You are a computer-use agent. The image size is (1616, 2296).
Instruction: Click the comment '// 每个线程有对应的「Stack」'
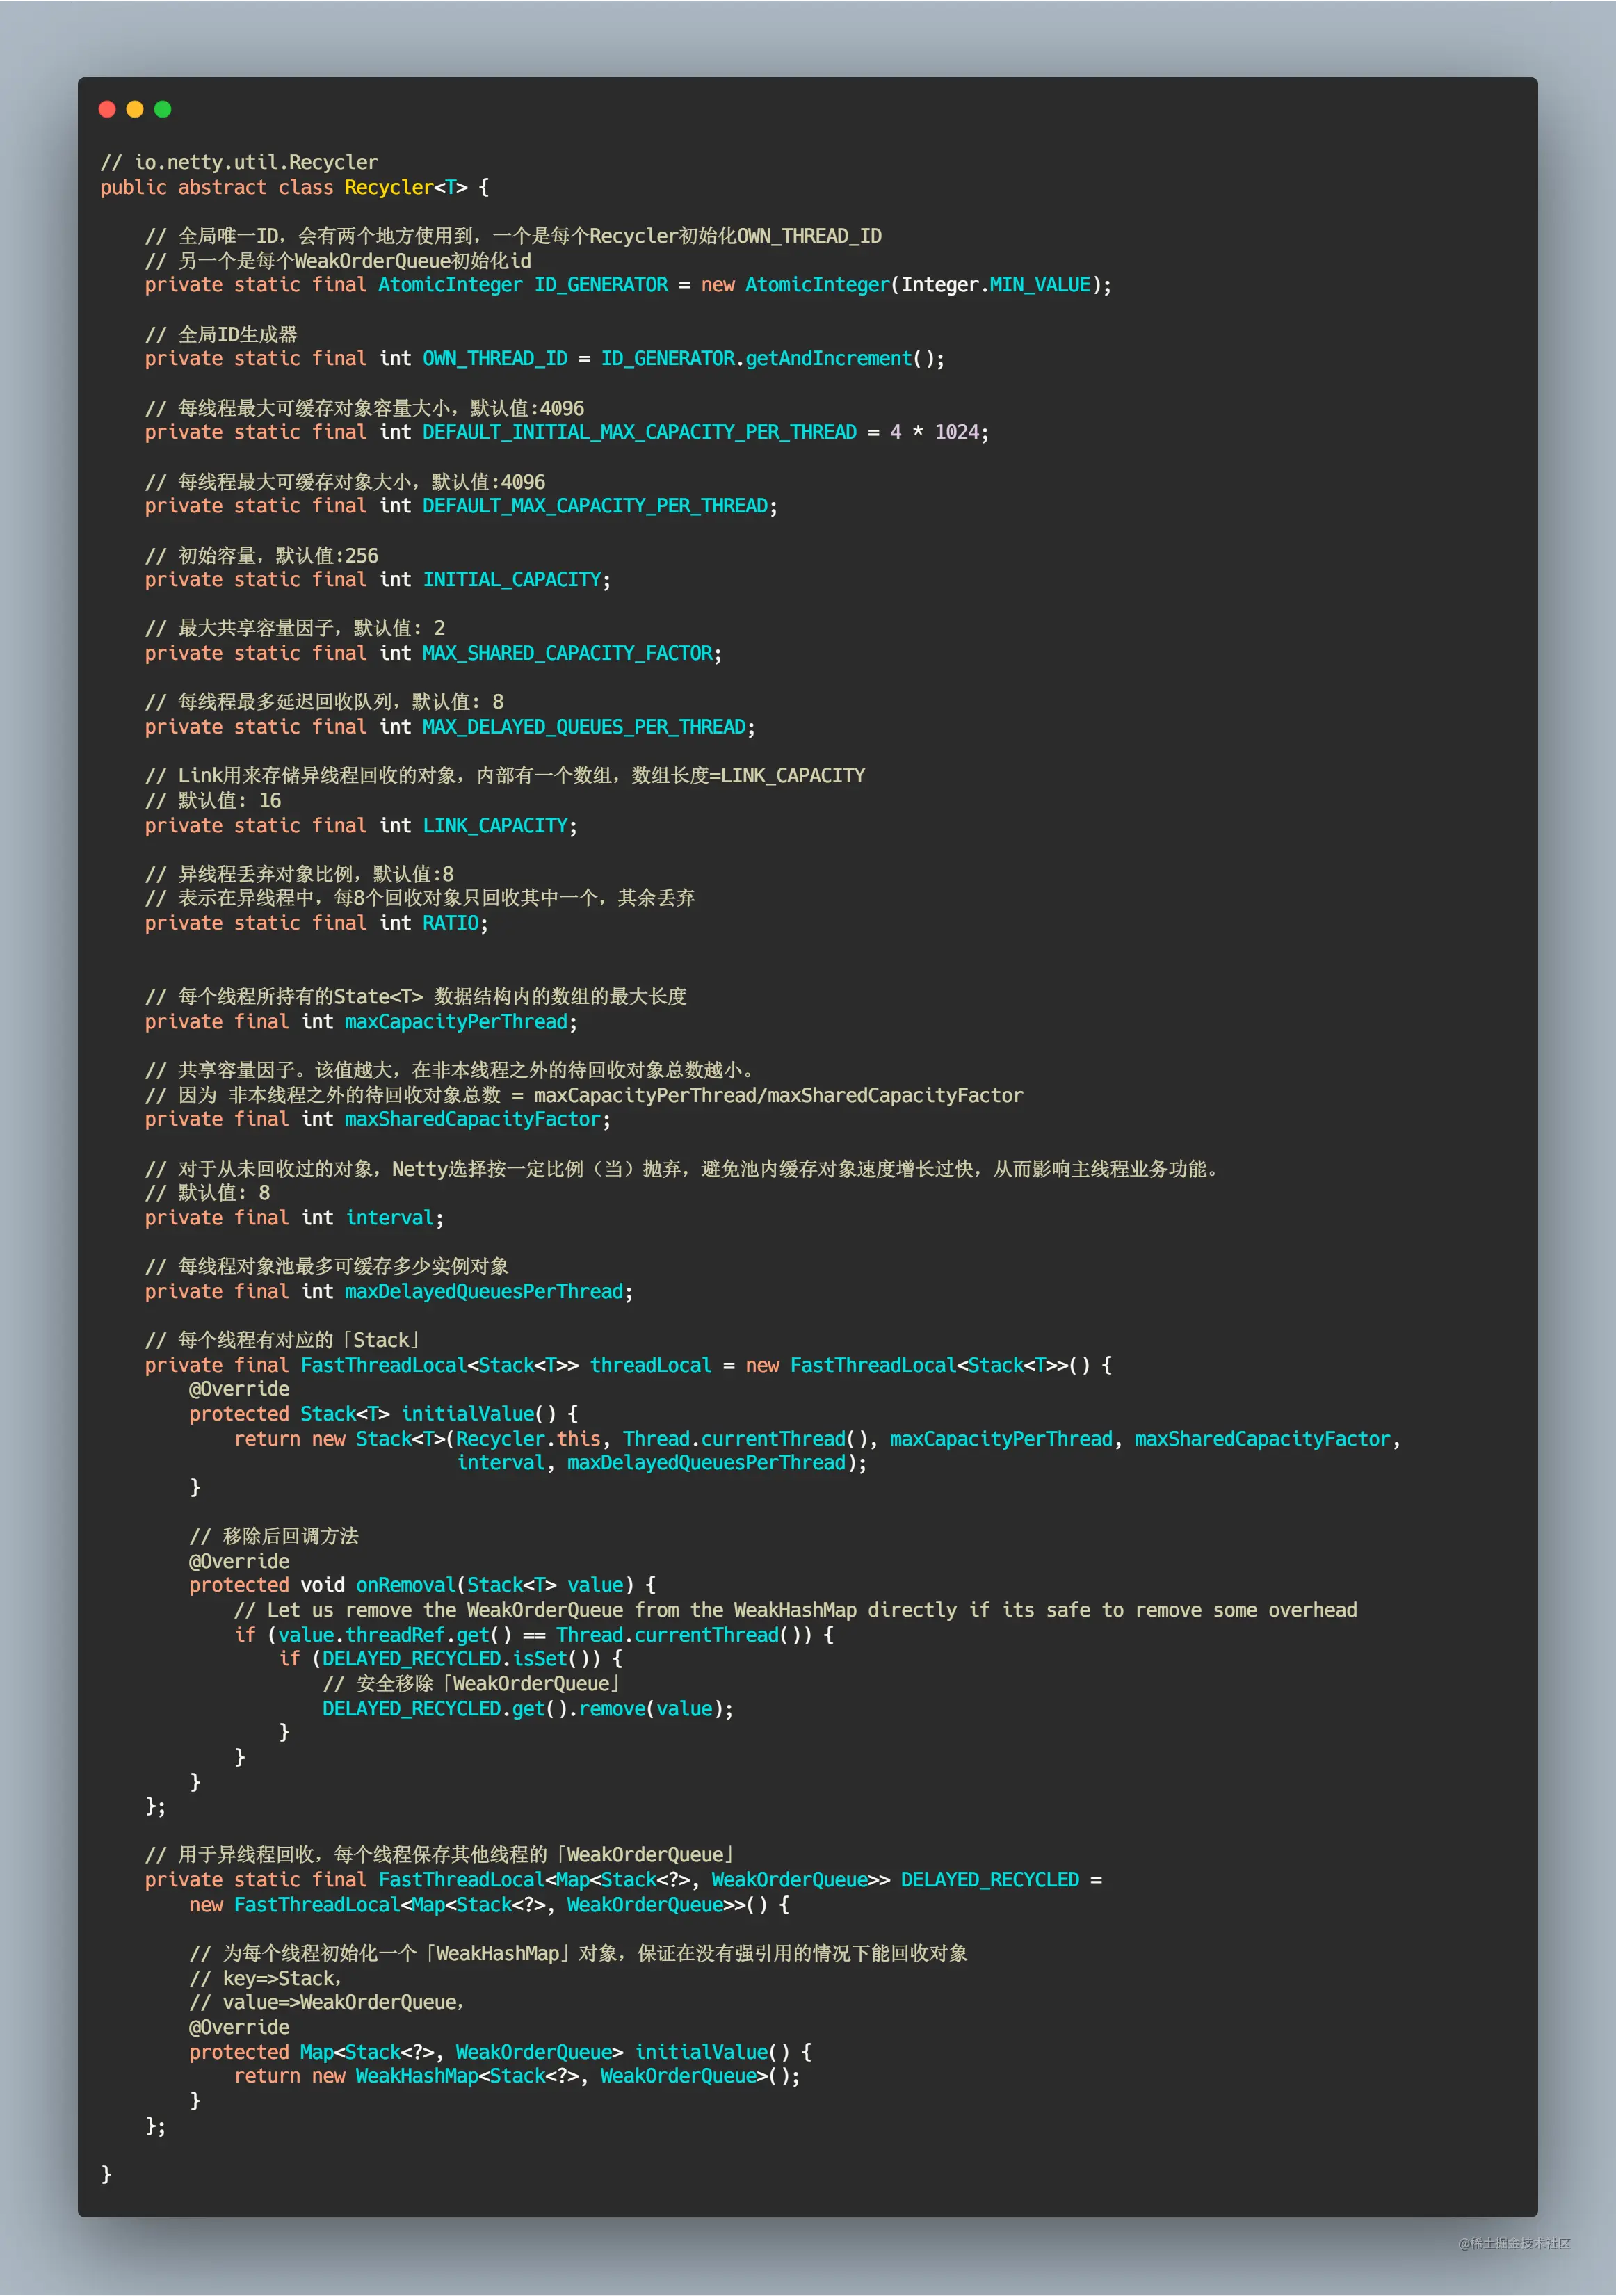[284, 1340]
